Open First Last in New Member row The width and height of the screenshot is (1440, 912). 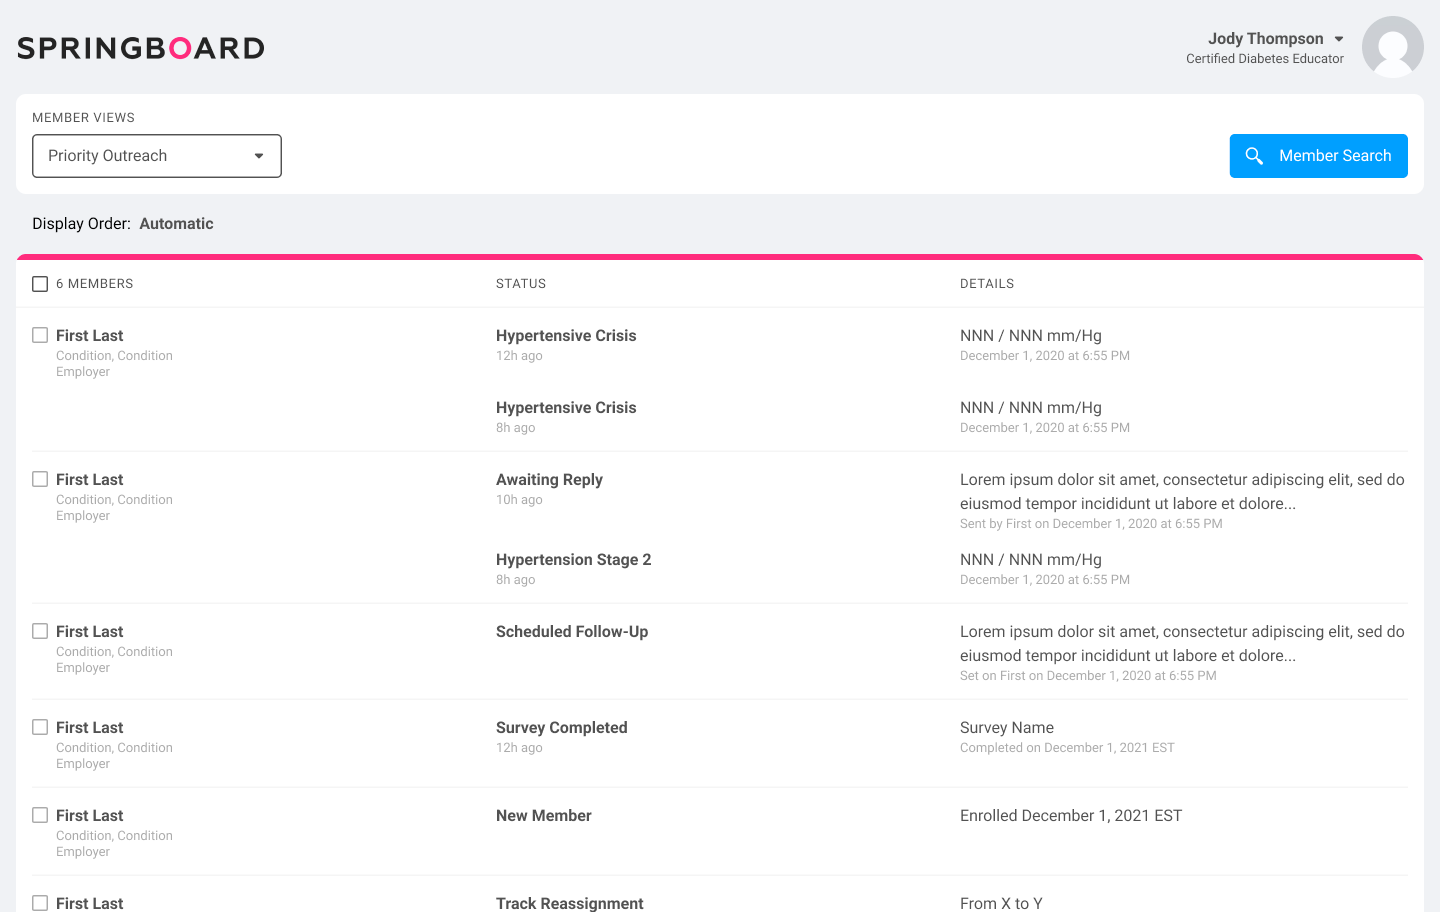pos(90,816)
